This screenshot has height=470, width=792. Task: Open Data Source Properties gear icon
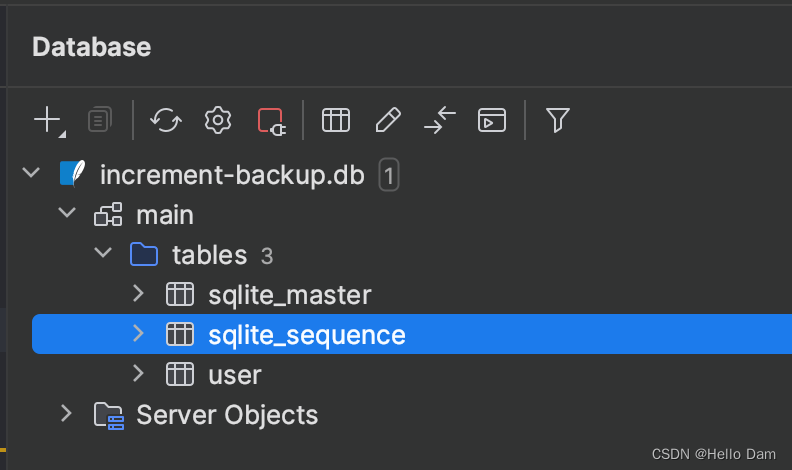218,120
